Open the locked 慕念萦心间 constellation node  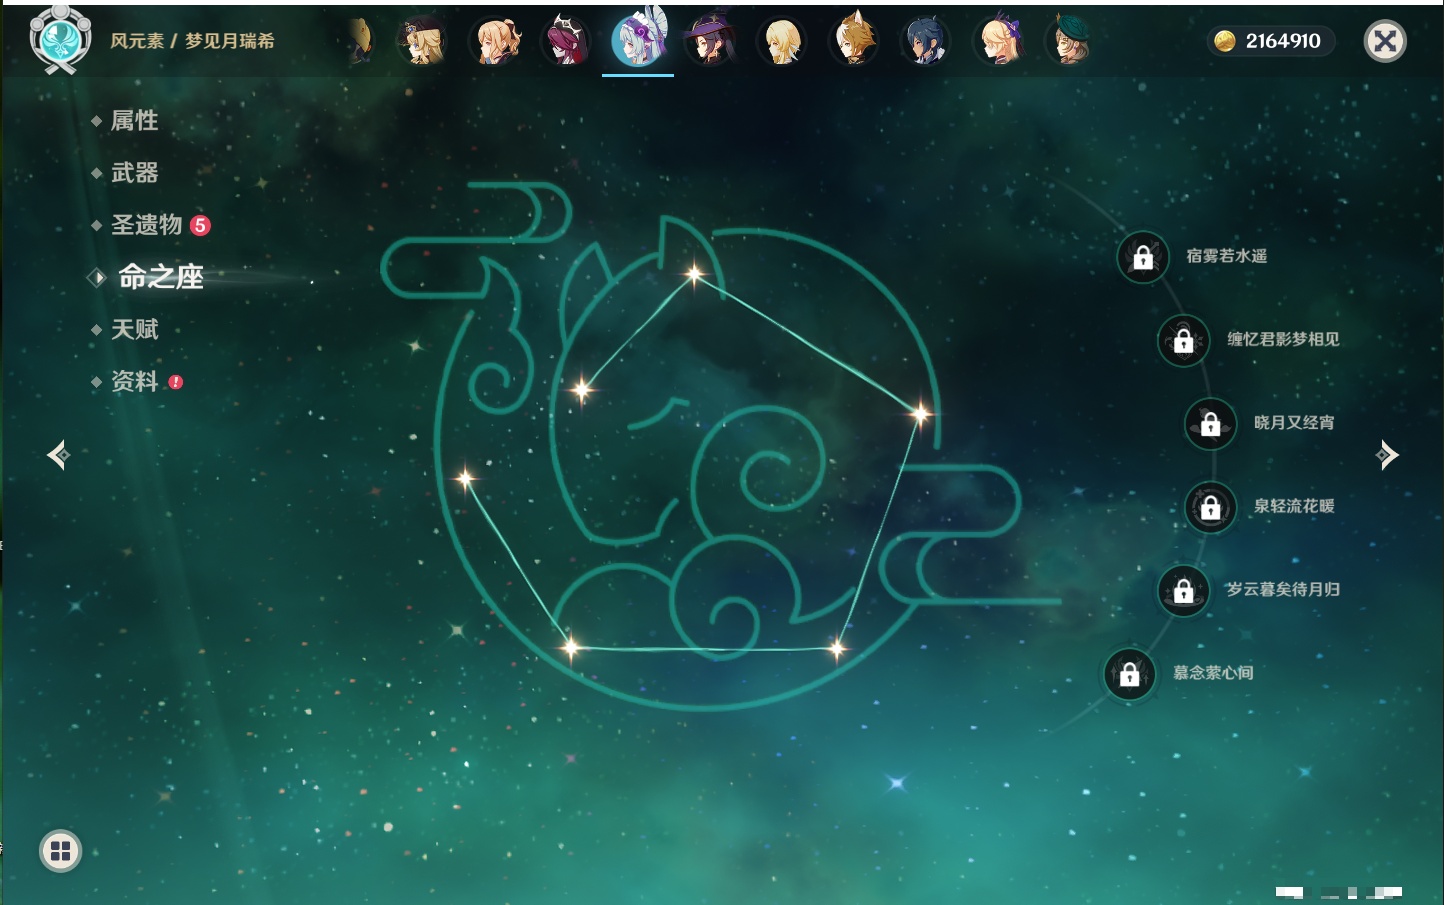point(1129,674)
